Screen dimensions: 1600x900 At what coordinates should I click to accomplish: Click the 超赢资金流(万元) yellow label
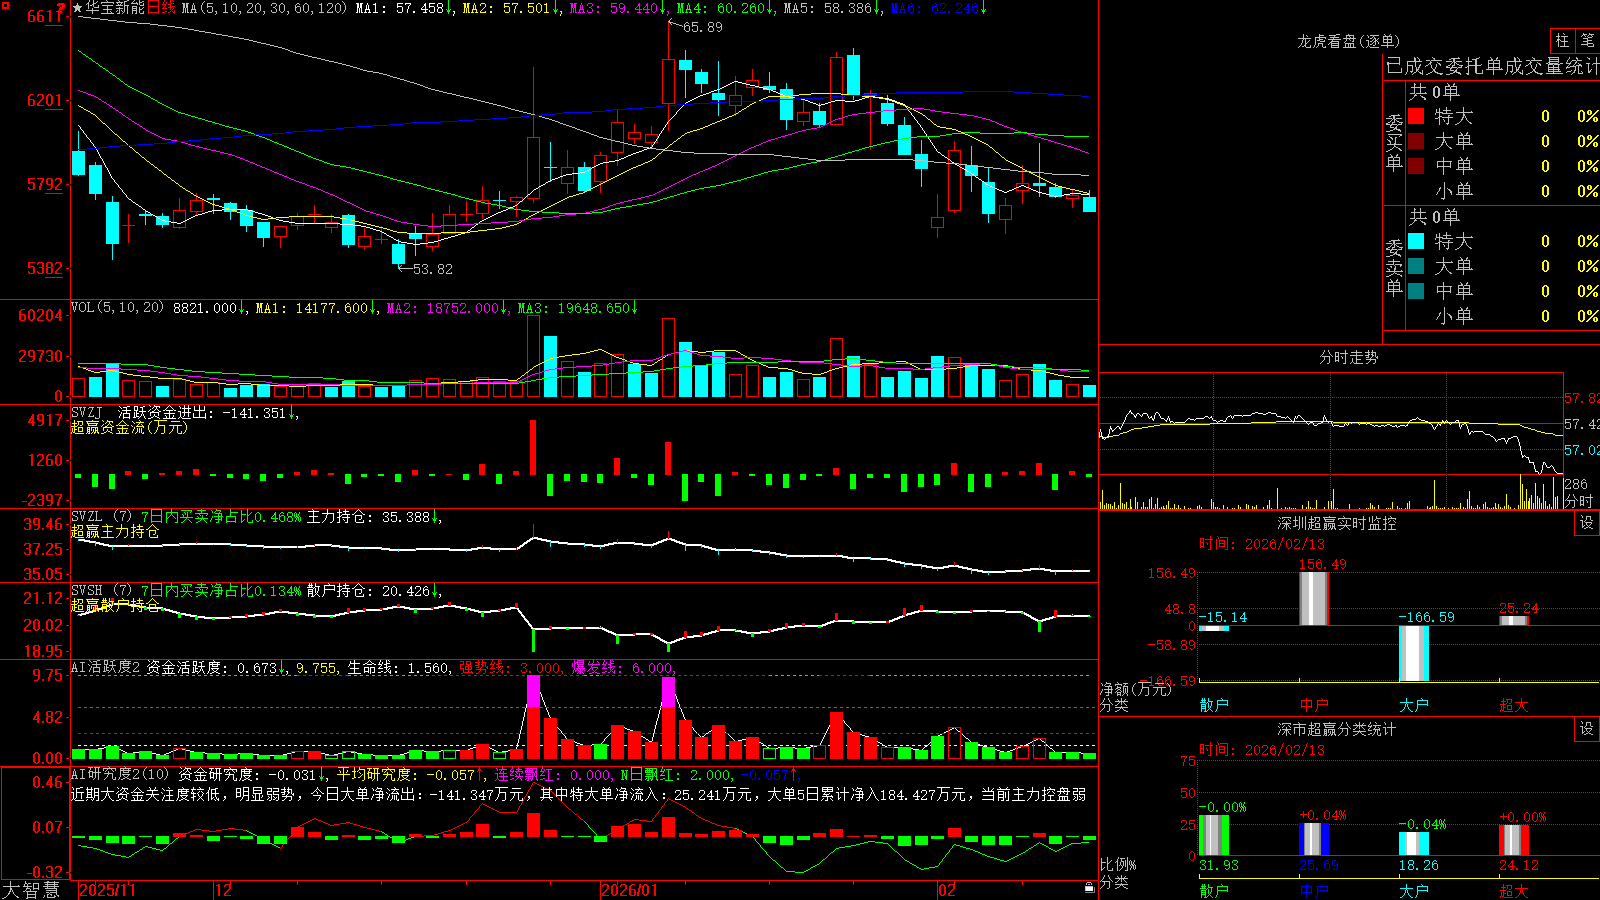[129, 427]
